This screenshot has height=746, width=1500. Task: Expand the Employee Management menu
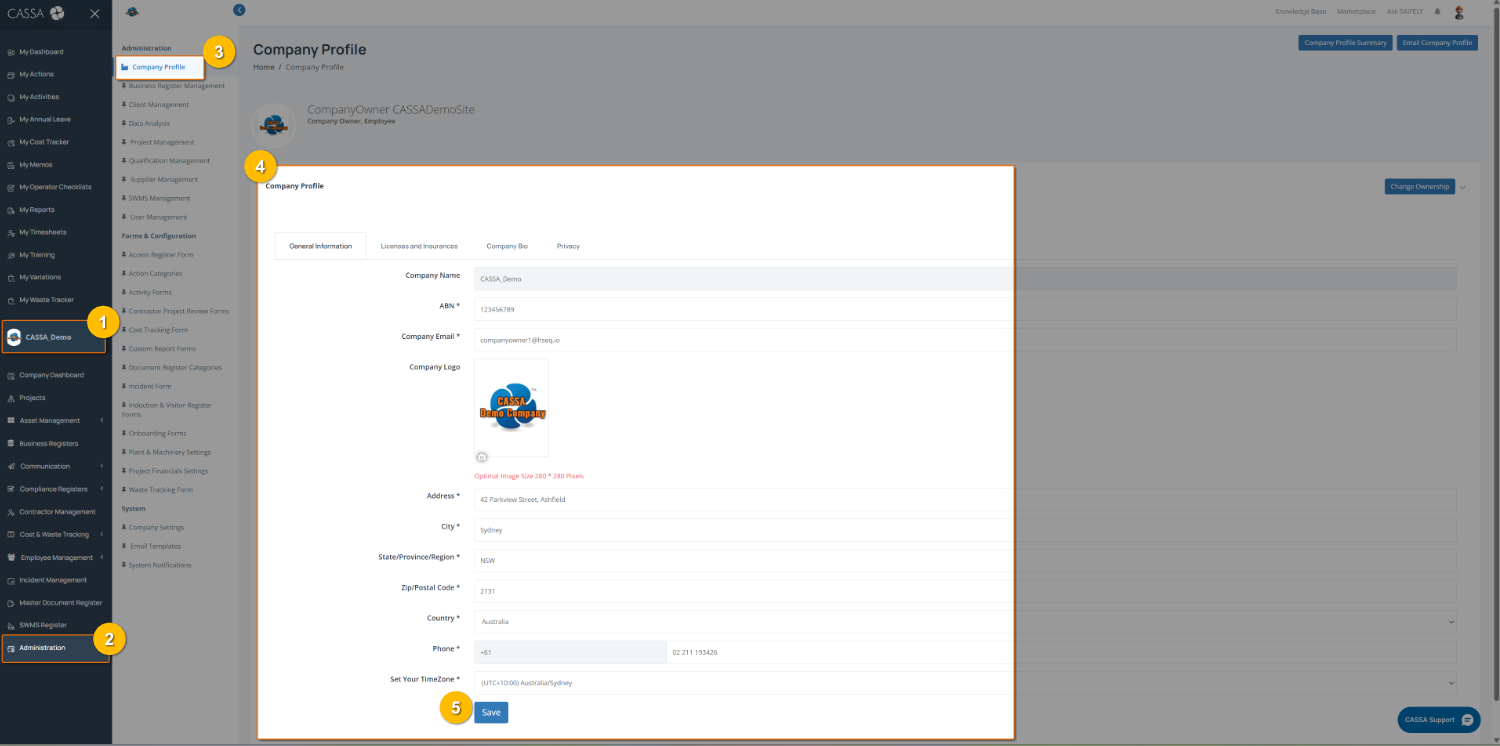pyautogui.click(x=55, y=557)
